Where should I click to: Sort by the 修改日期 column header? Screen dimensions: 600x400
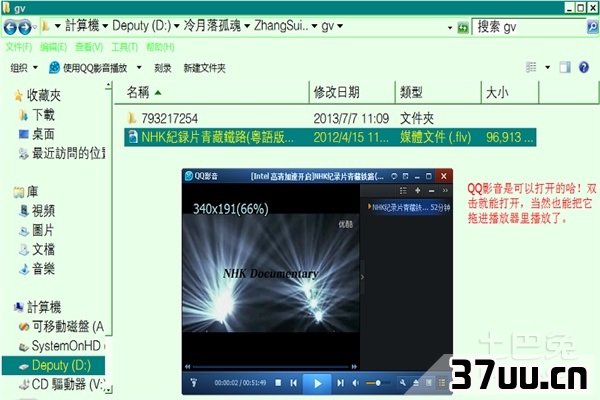point(352,92)
